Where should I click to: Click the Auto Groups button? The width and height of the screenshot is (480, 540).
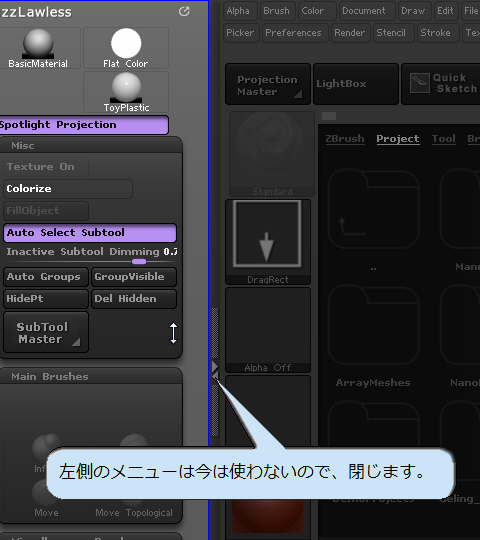point(46,277)
